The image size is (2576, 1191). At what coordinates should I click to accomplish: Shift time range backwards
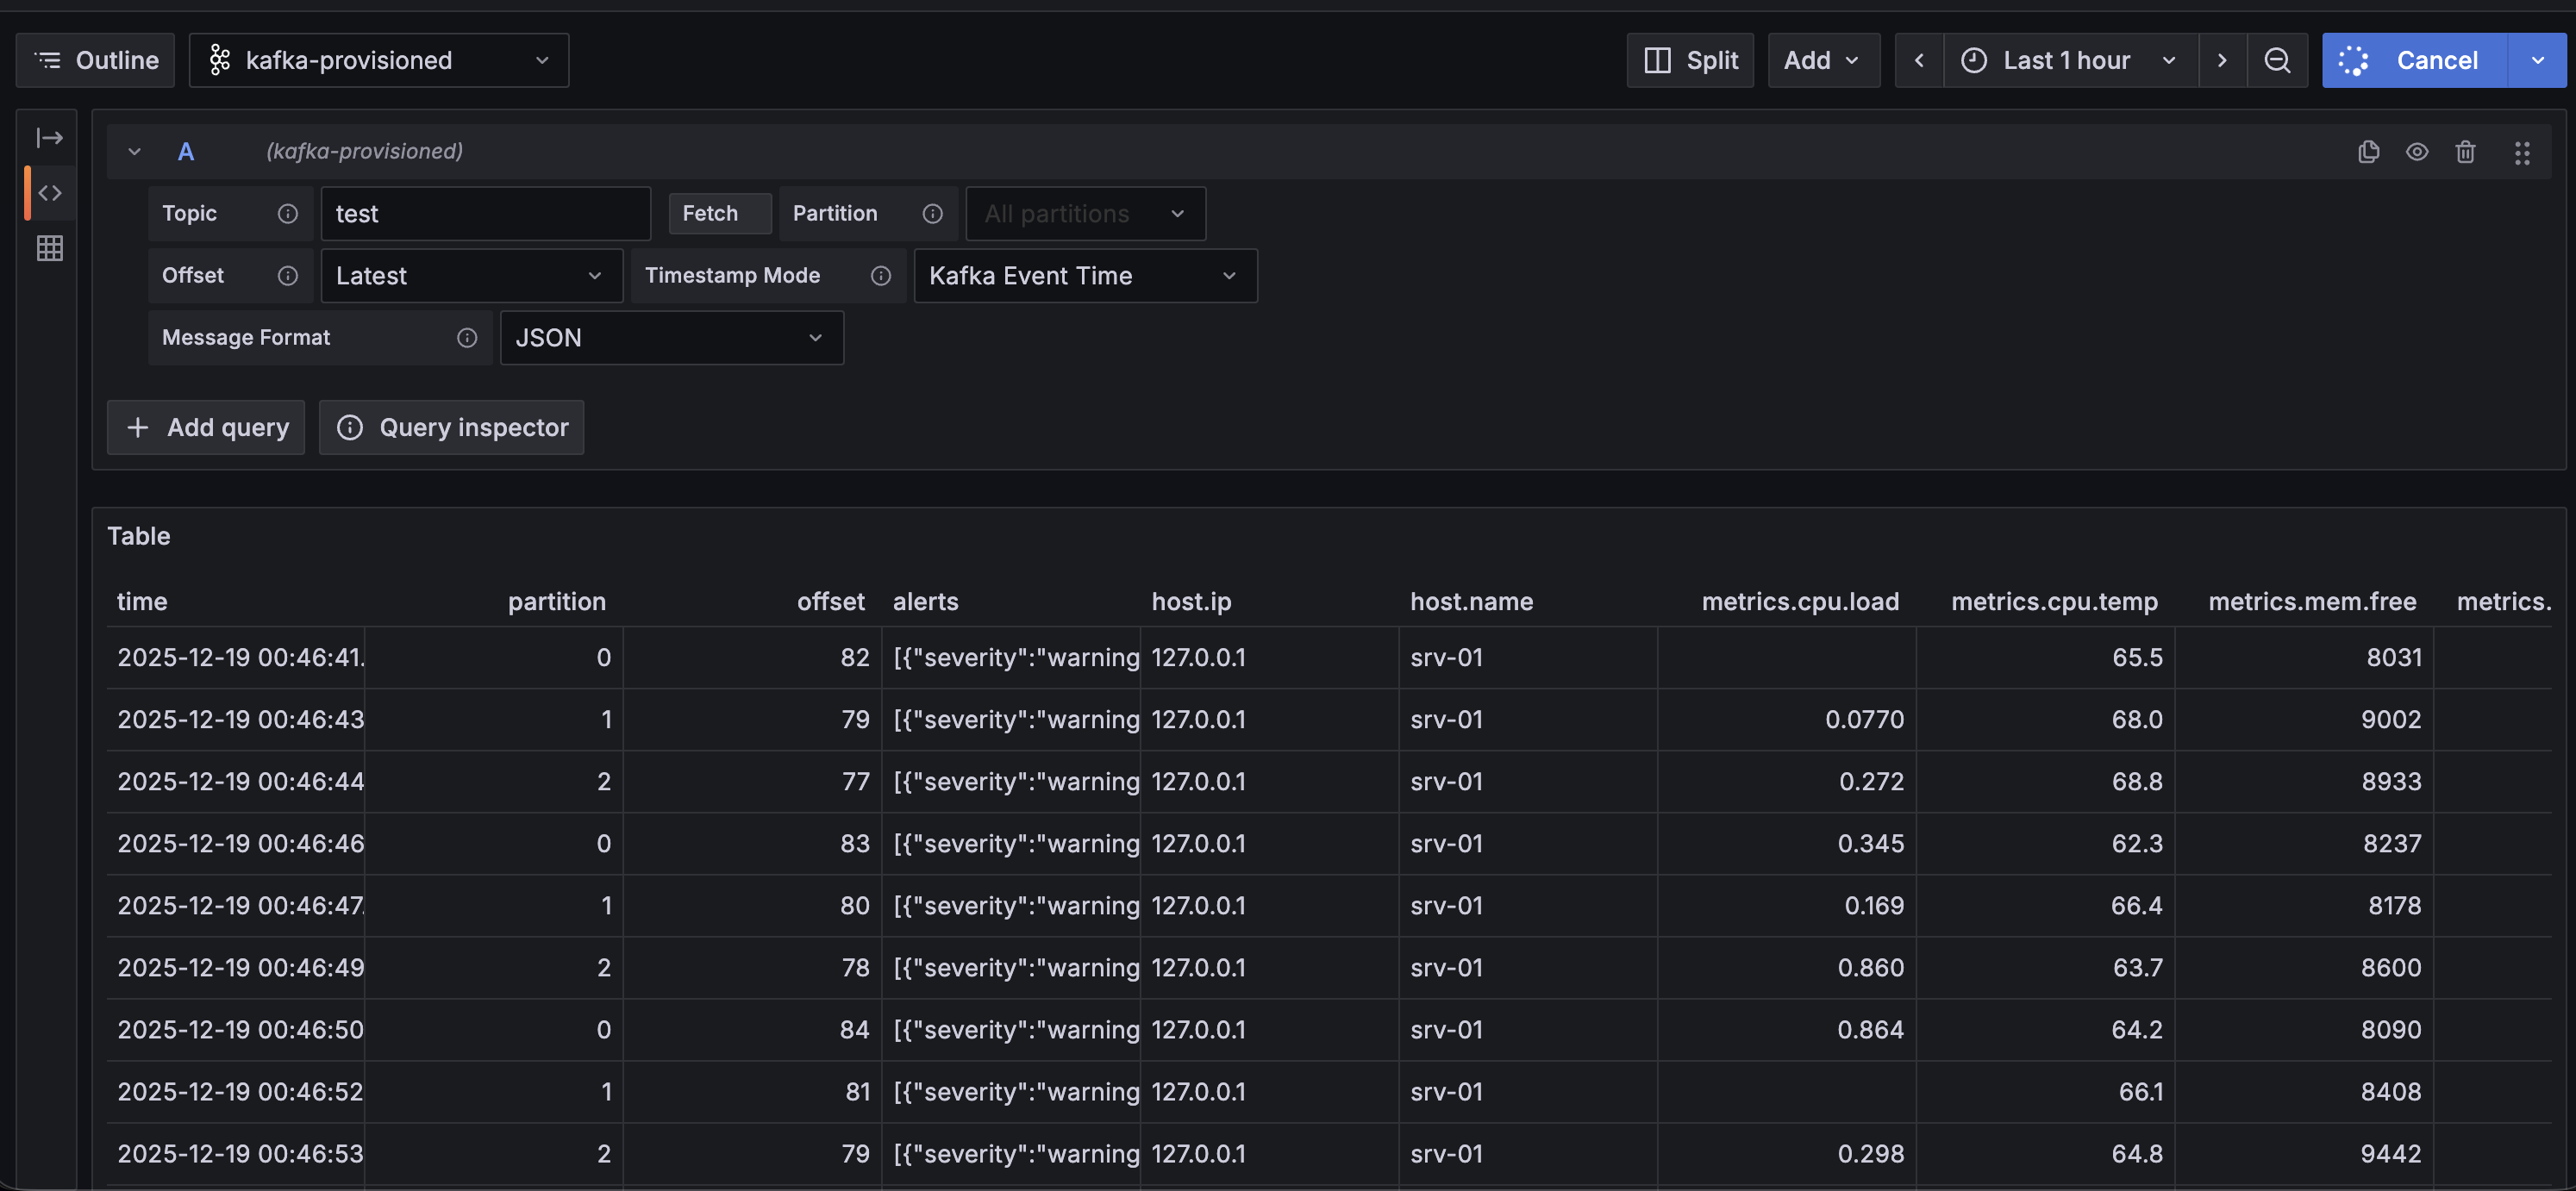click(x=1919, y=60)
